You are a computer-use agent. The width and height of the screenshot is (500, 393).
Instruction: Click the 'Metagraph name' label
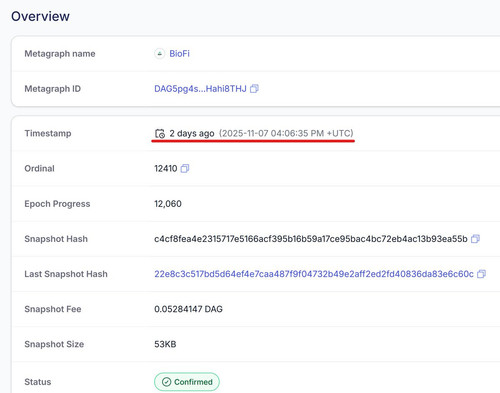point(60,53)
